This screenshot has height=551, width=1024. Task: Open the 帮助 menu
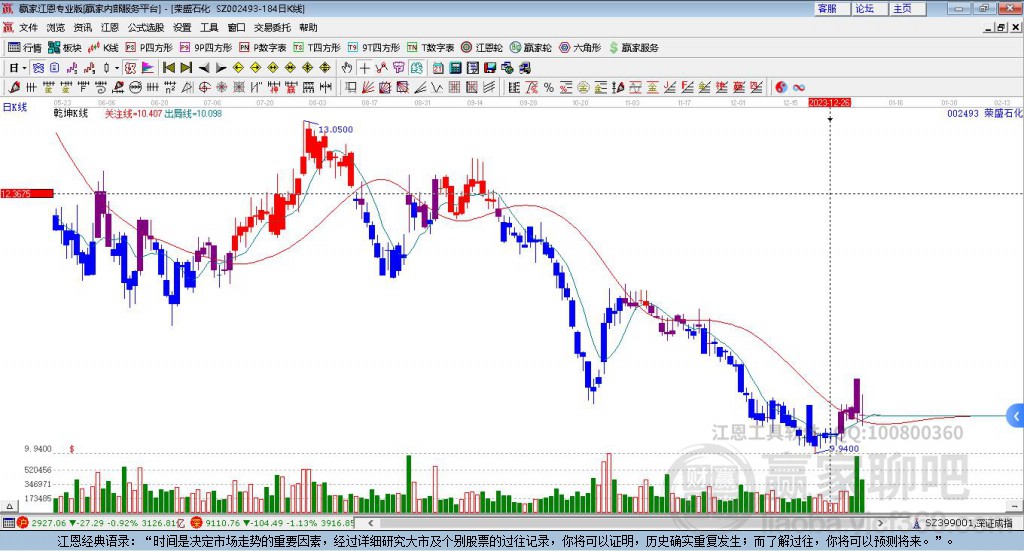tap(308, 27)
